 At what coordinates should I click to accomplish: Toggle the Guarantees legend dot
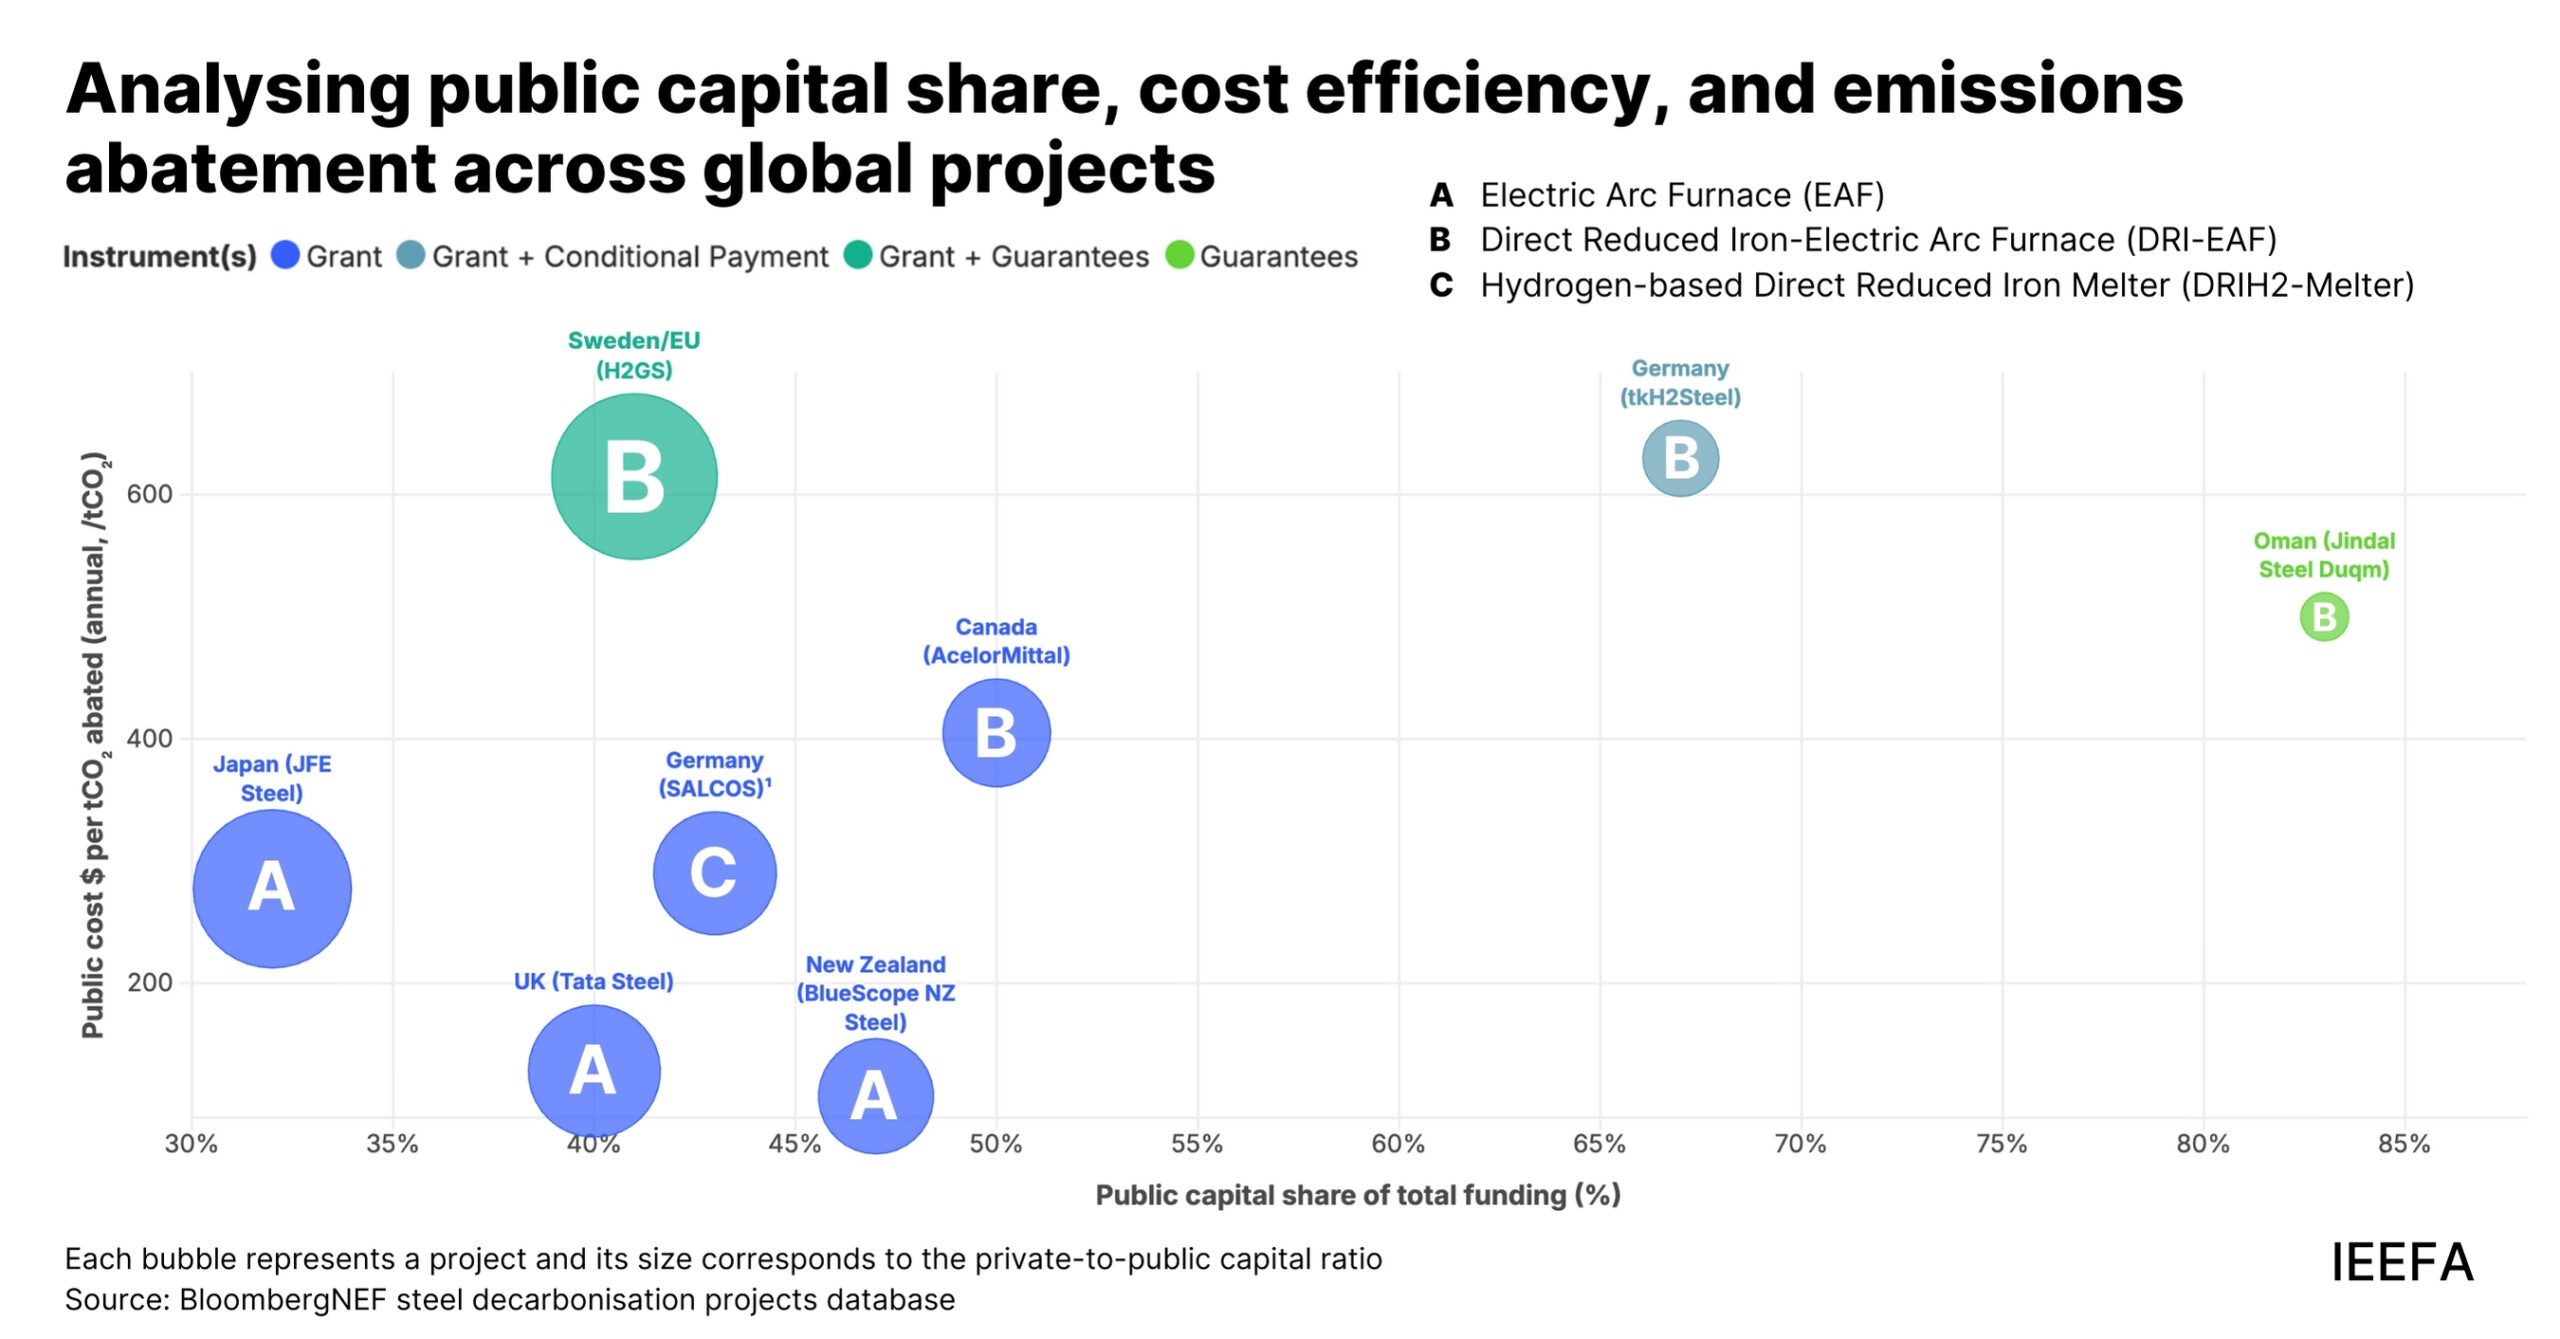coord(1180,256)
